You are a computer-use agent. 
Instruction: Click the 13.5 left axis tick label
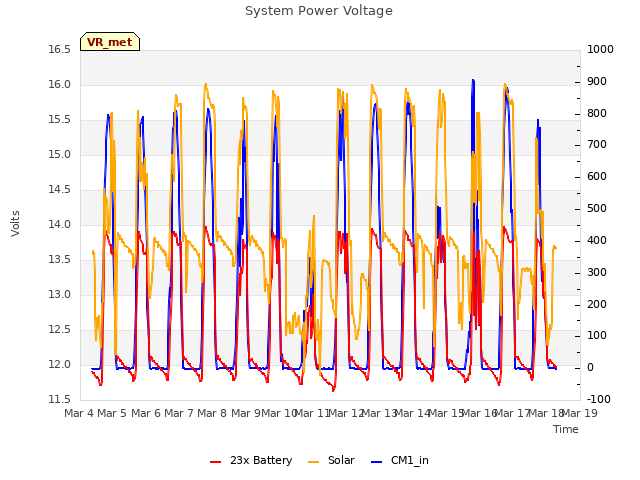pos(60,260)
